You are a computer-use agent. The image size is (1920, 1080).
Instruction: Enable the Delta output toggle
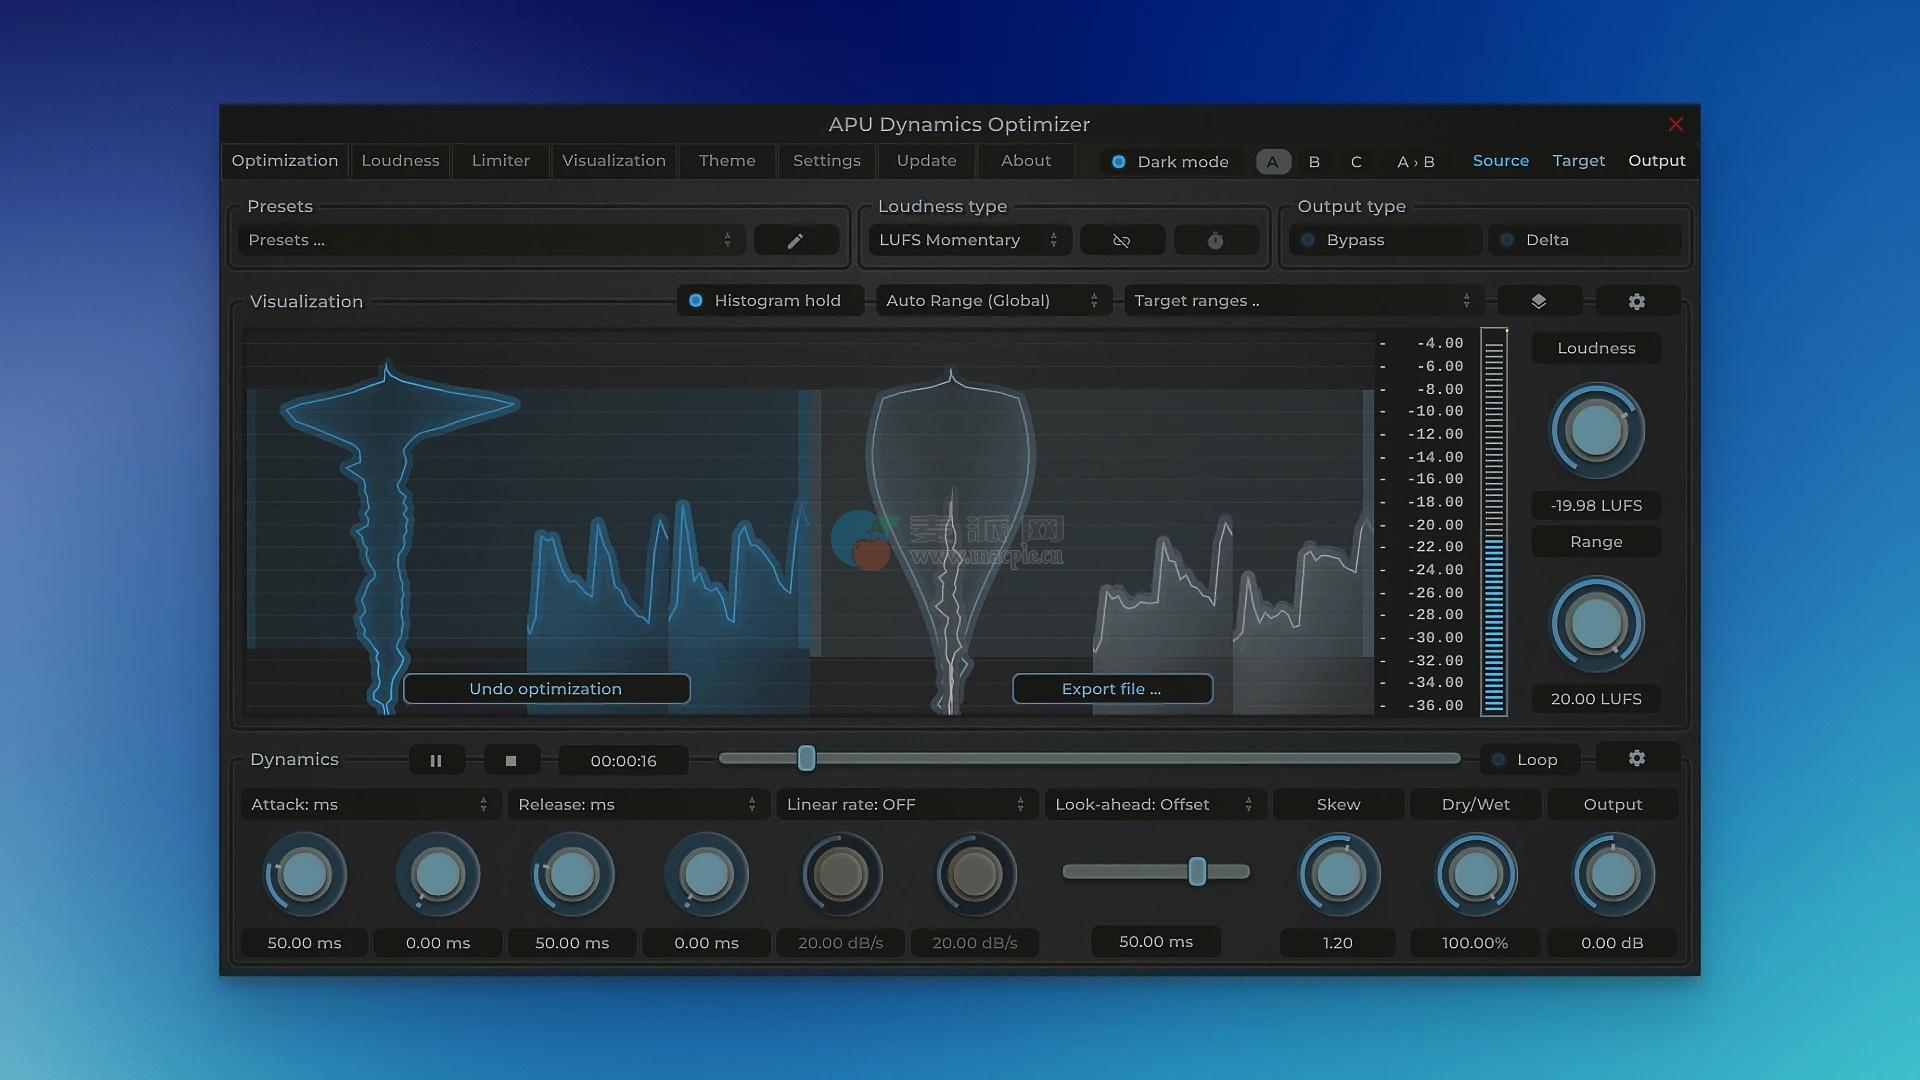click(x=1507, y=240)
